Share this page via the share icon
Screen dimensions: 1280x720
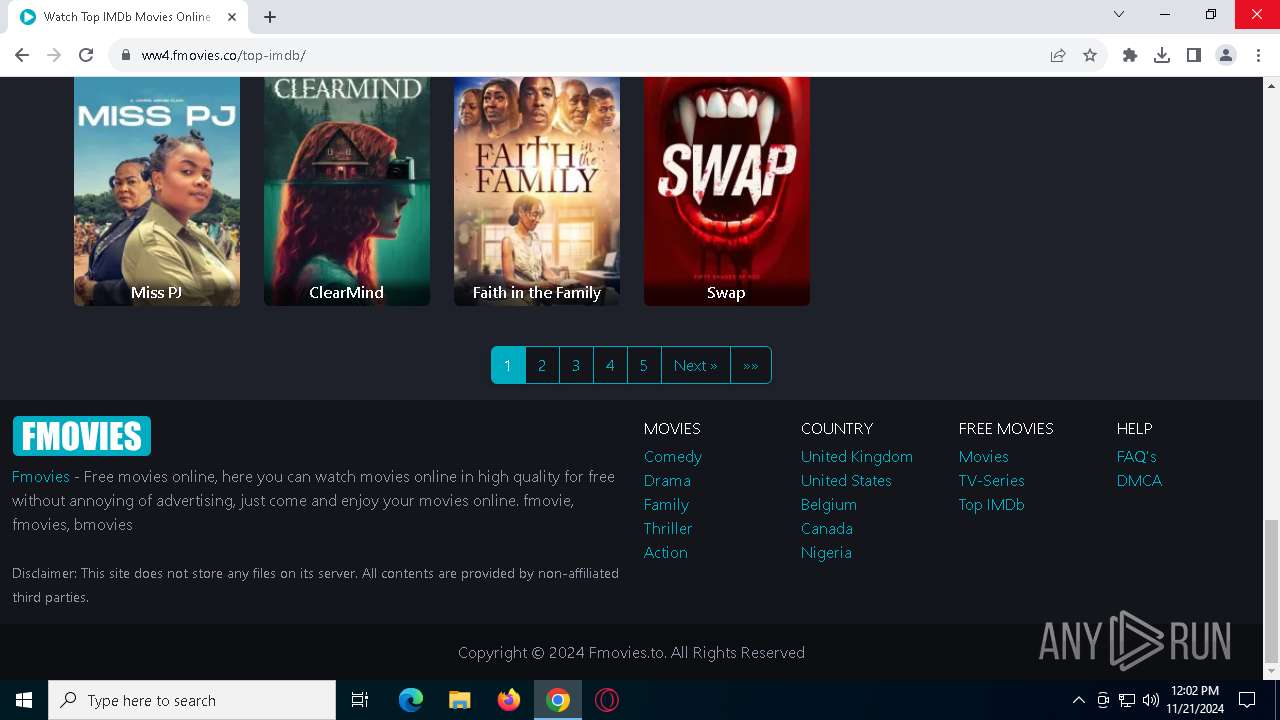[x=1058, y=55]
